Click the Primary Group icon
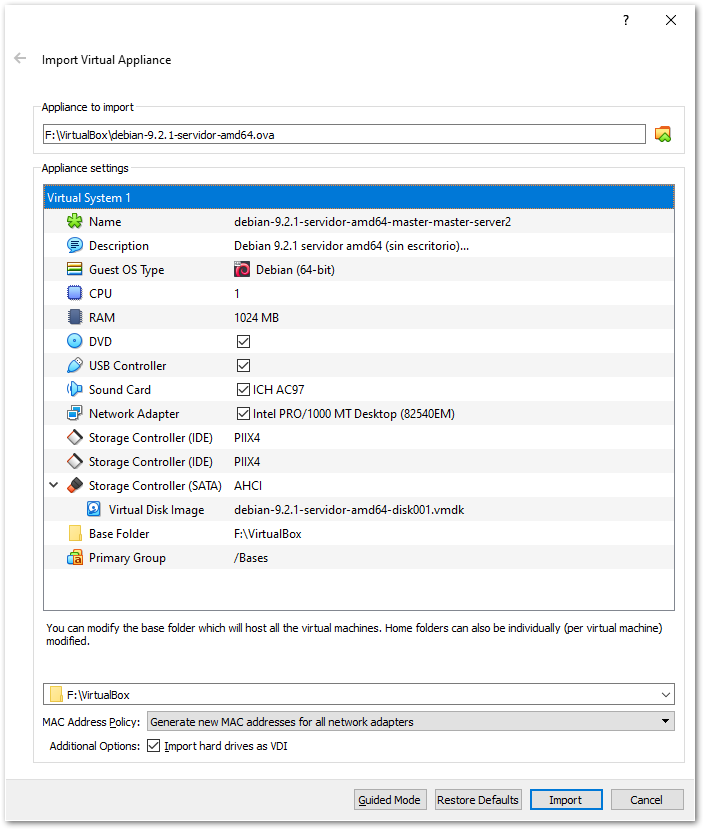Viewport: 704px width, 830px height. (x=75, y=557)
